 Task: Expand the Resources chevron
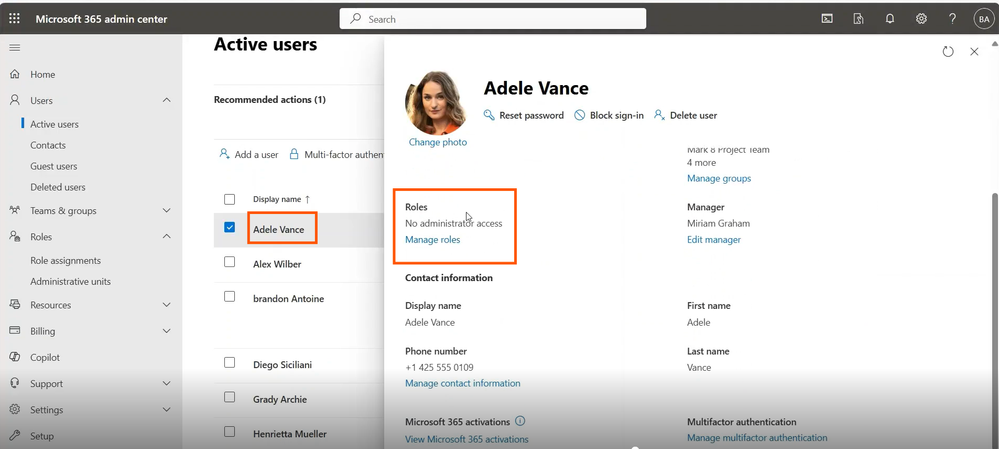[167, 305]
